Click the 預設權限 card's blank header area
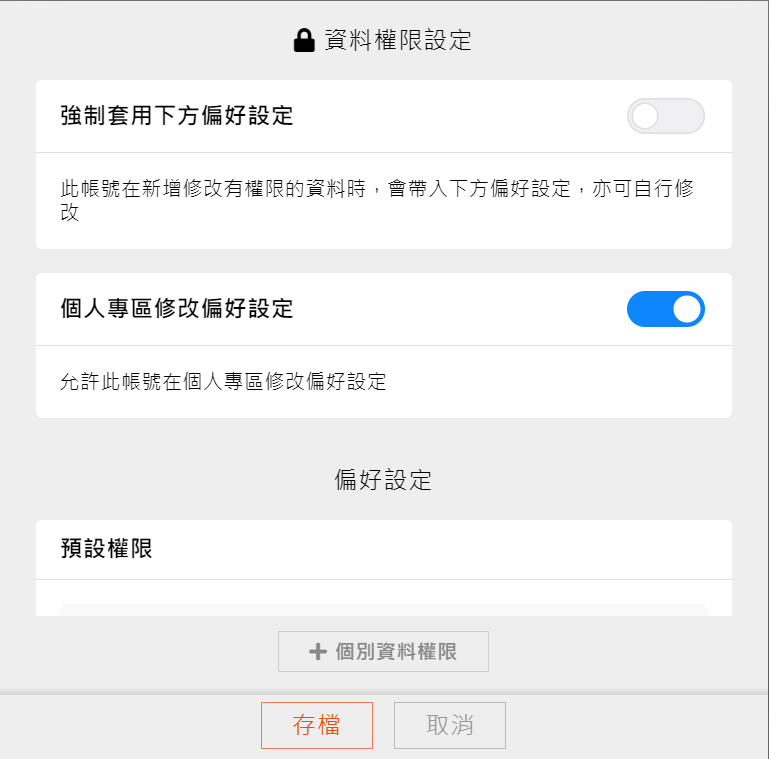Screen dimensions: 769x759 pyautogui.click(x=450, y=548)
